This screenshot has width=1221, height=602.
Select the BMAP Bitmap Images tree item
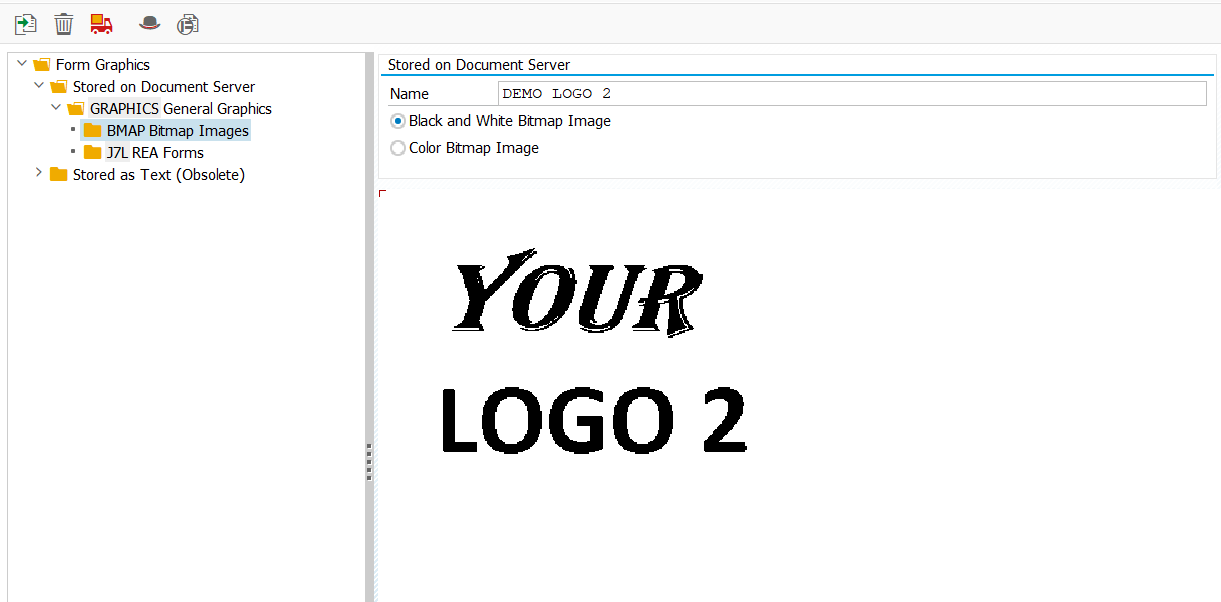177,131
